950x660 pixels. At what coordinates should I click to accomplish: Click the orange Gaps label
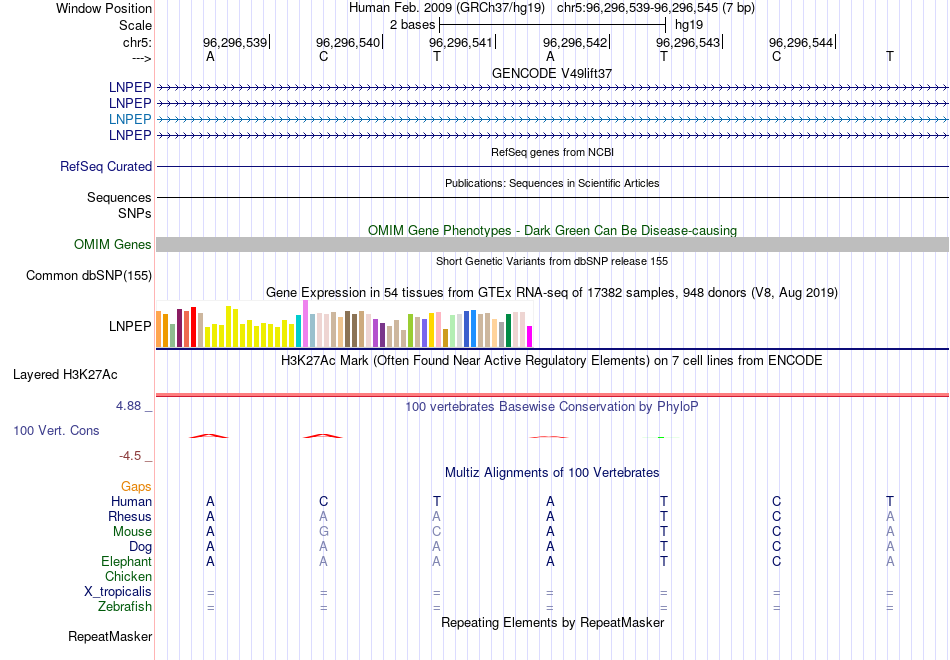pos(136,487)
